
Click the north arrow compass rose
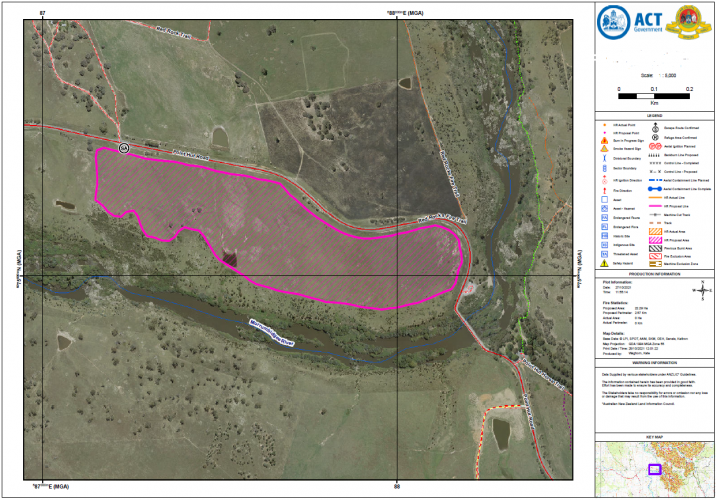pyautogui.click(x=702, y=290)
